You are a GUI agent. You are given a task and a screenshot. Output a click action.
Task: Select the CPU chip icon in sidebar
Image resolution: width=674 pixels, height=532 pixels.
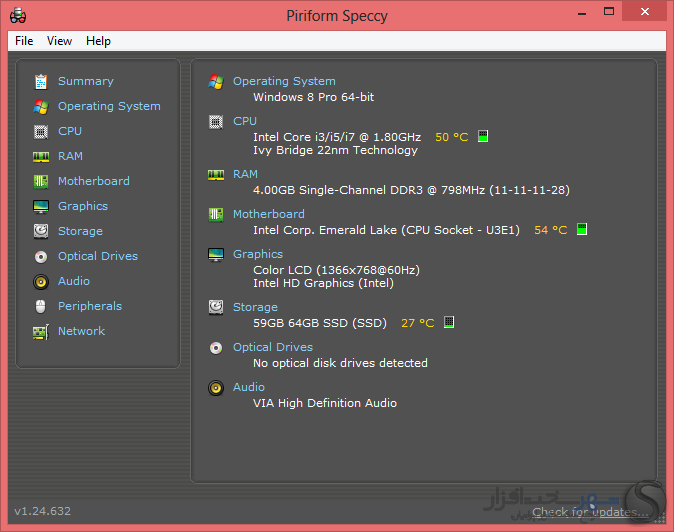click(41, 131)
